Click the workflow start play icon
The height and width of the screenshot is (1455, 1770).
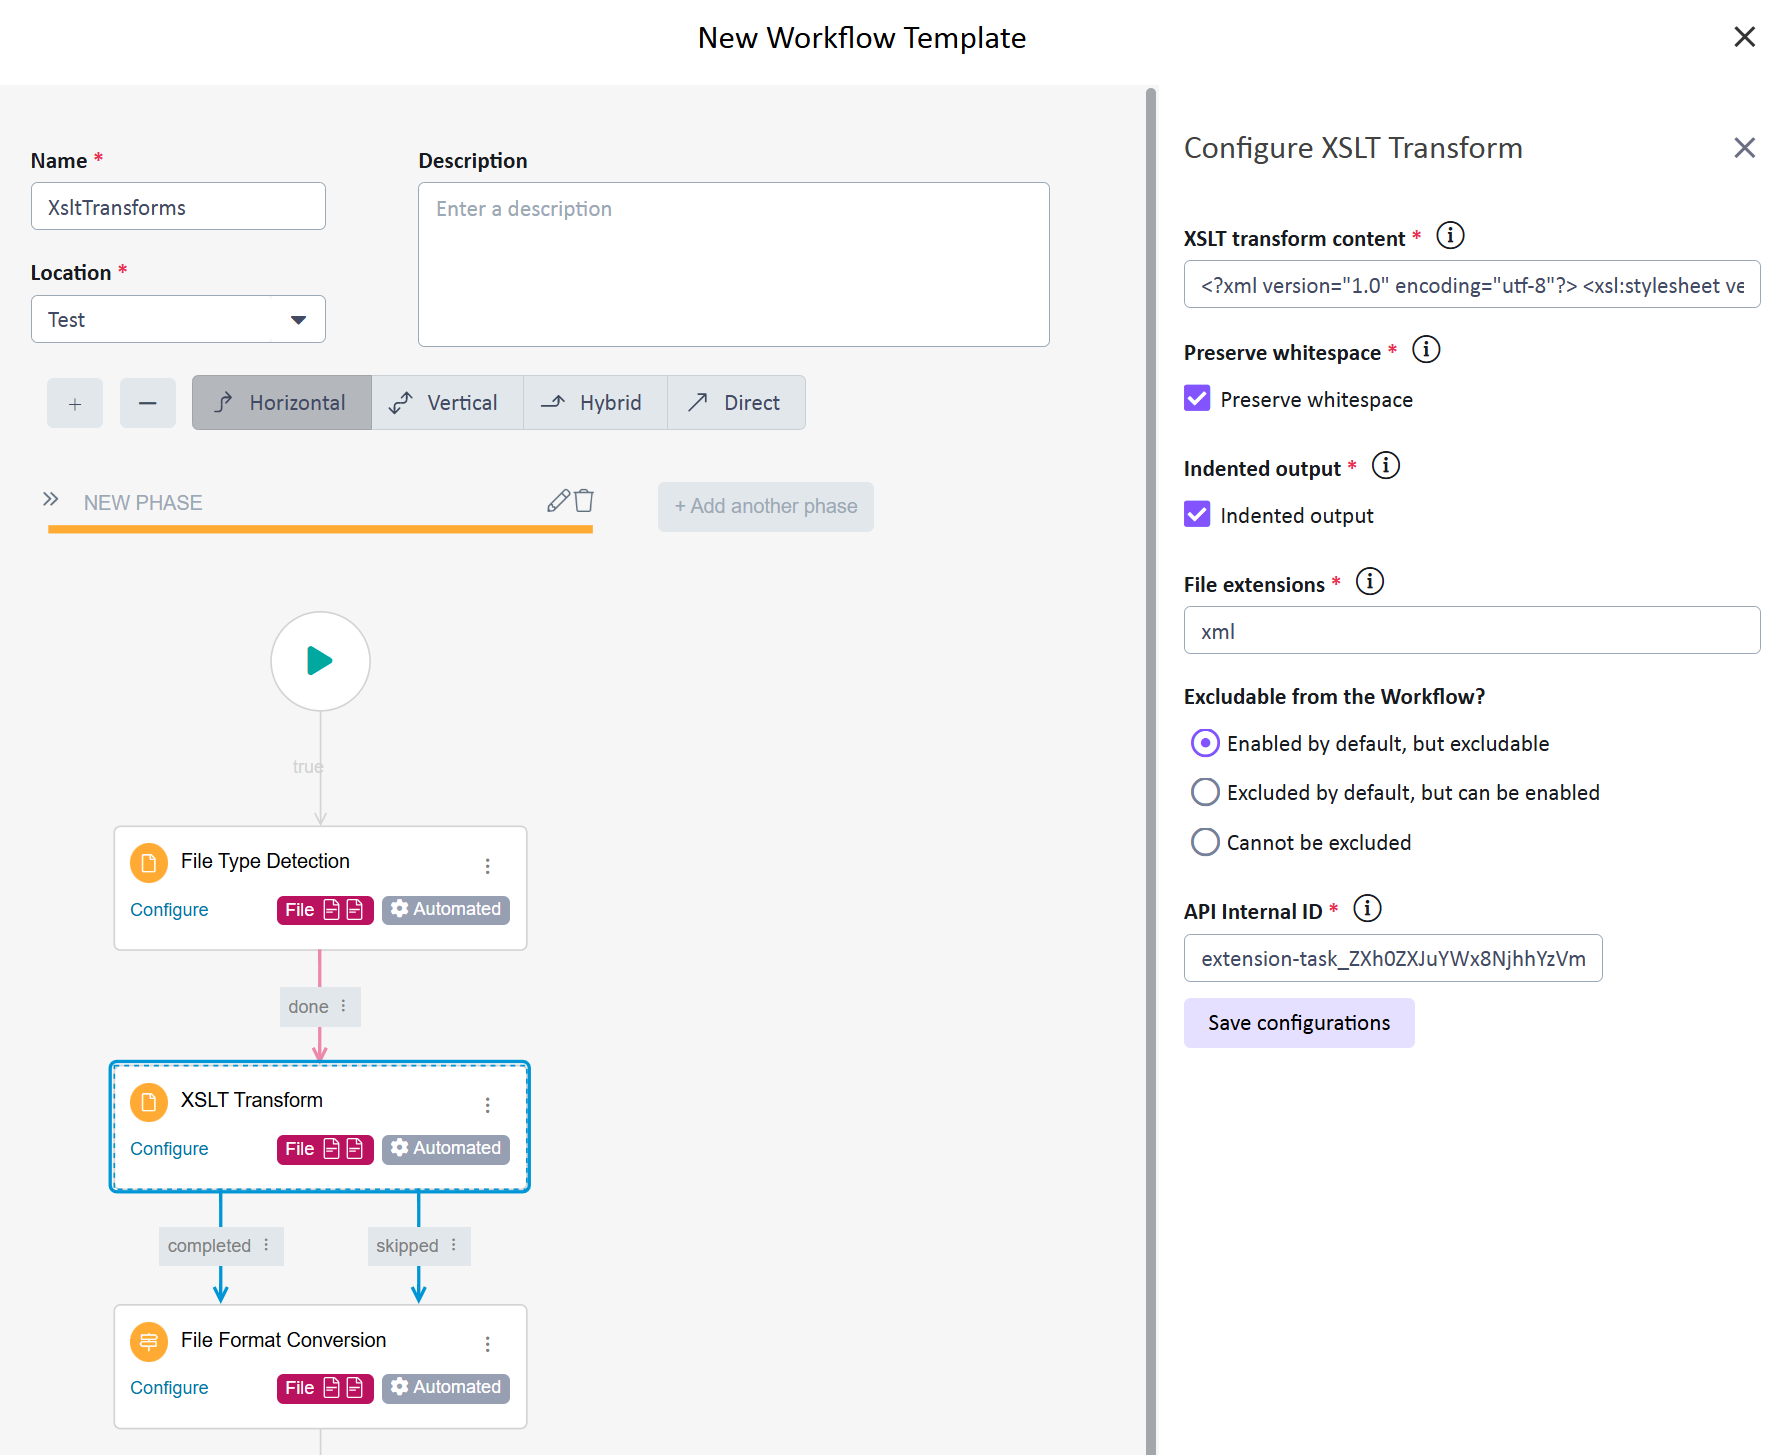320,661
